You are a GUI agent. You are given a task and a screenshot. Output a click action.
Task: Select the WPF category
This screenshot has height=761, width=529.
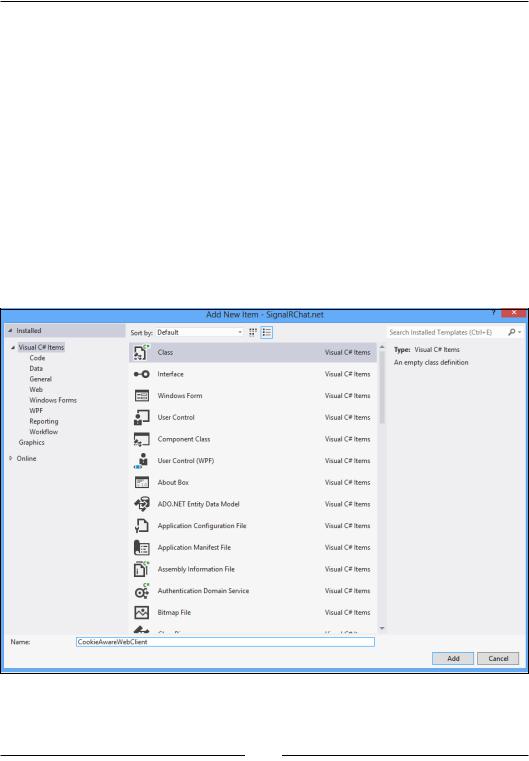click(x=36, y=411)
